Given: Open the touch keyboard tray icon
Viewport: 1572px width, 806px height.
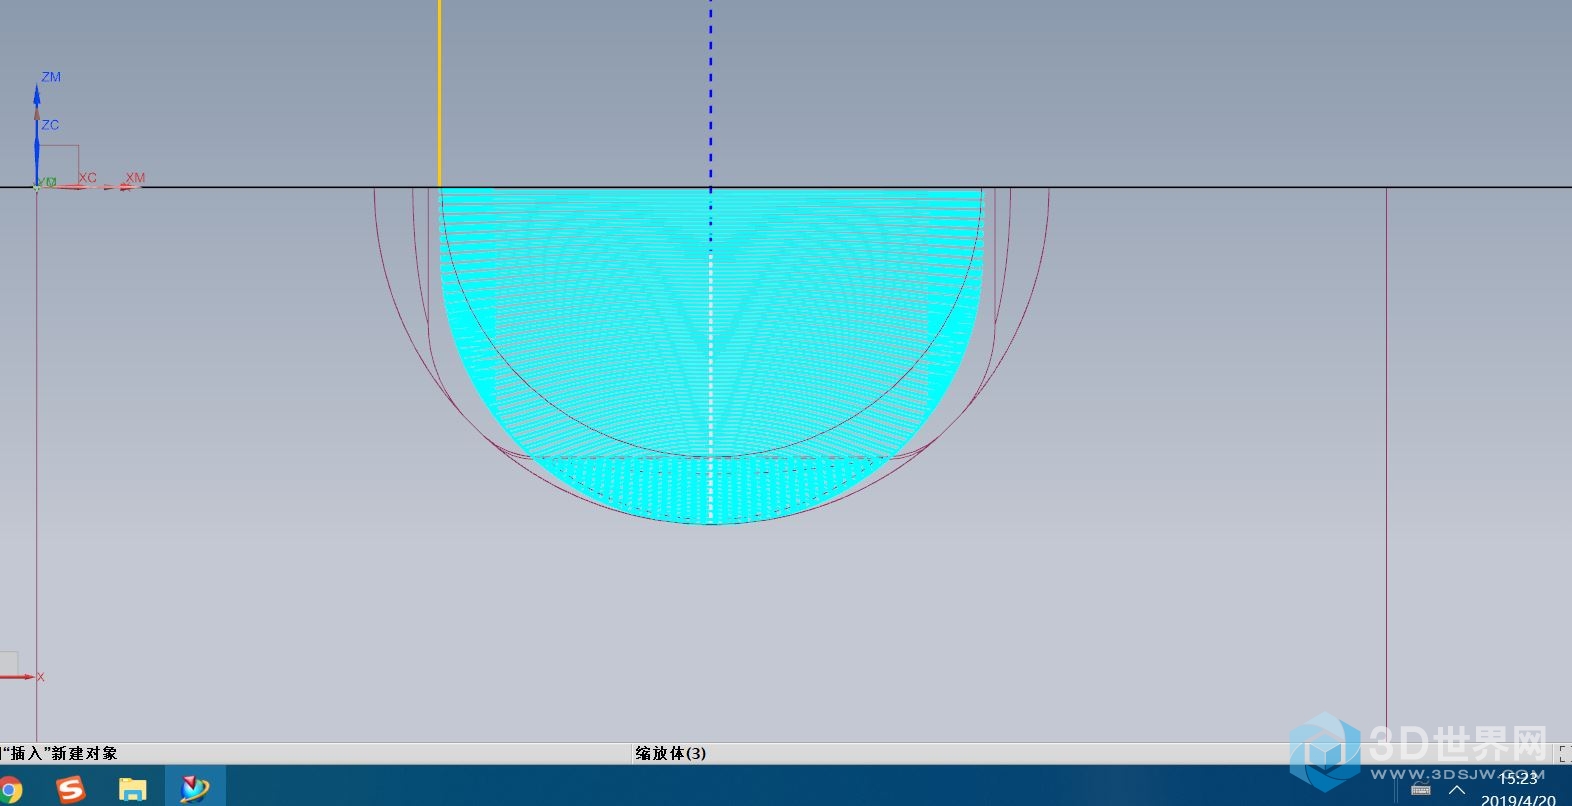Looking at the screenshot, I should pos(1421,790).
